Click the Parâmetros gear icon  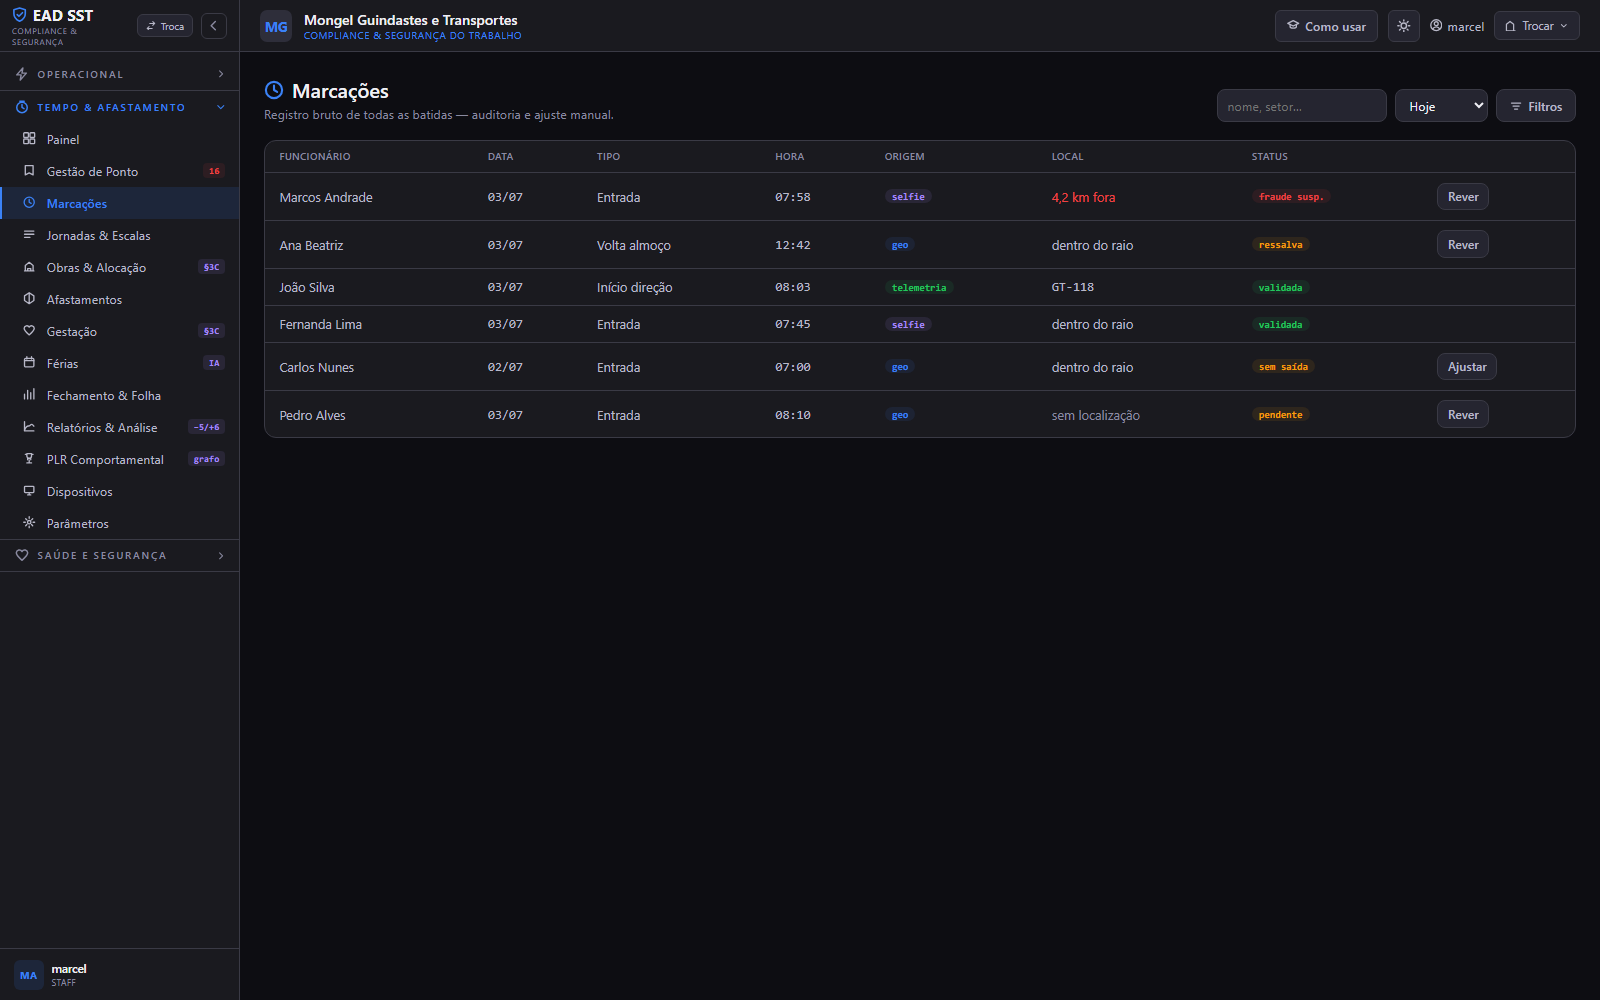coord(29,523)
